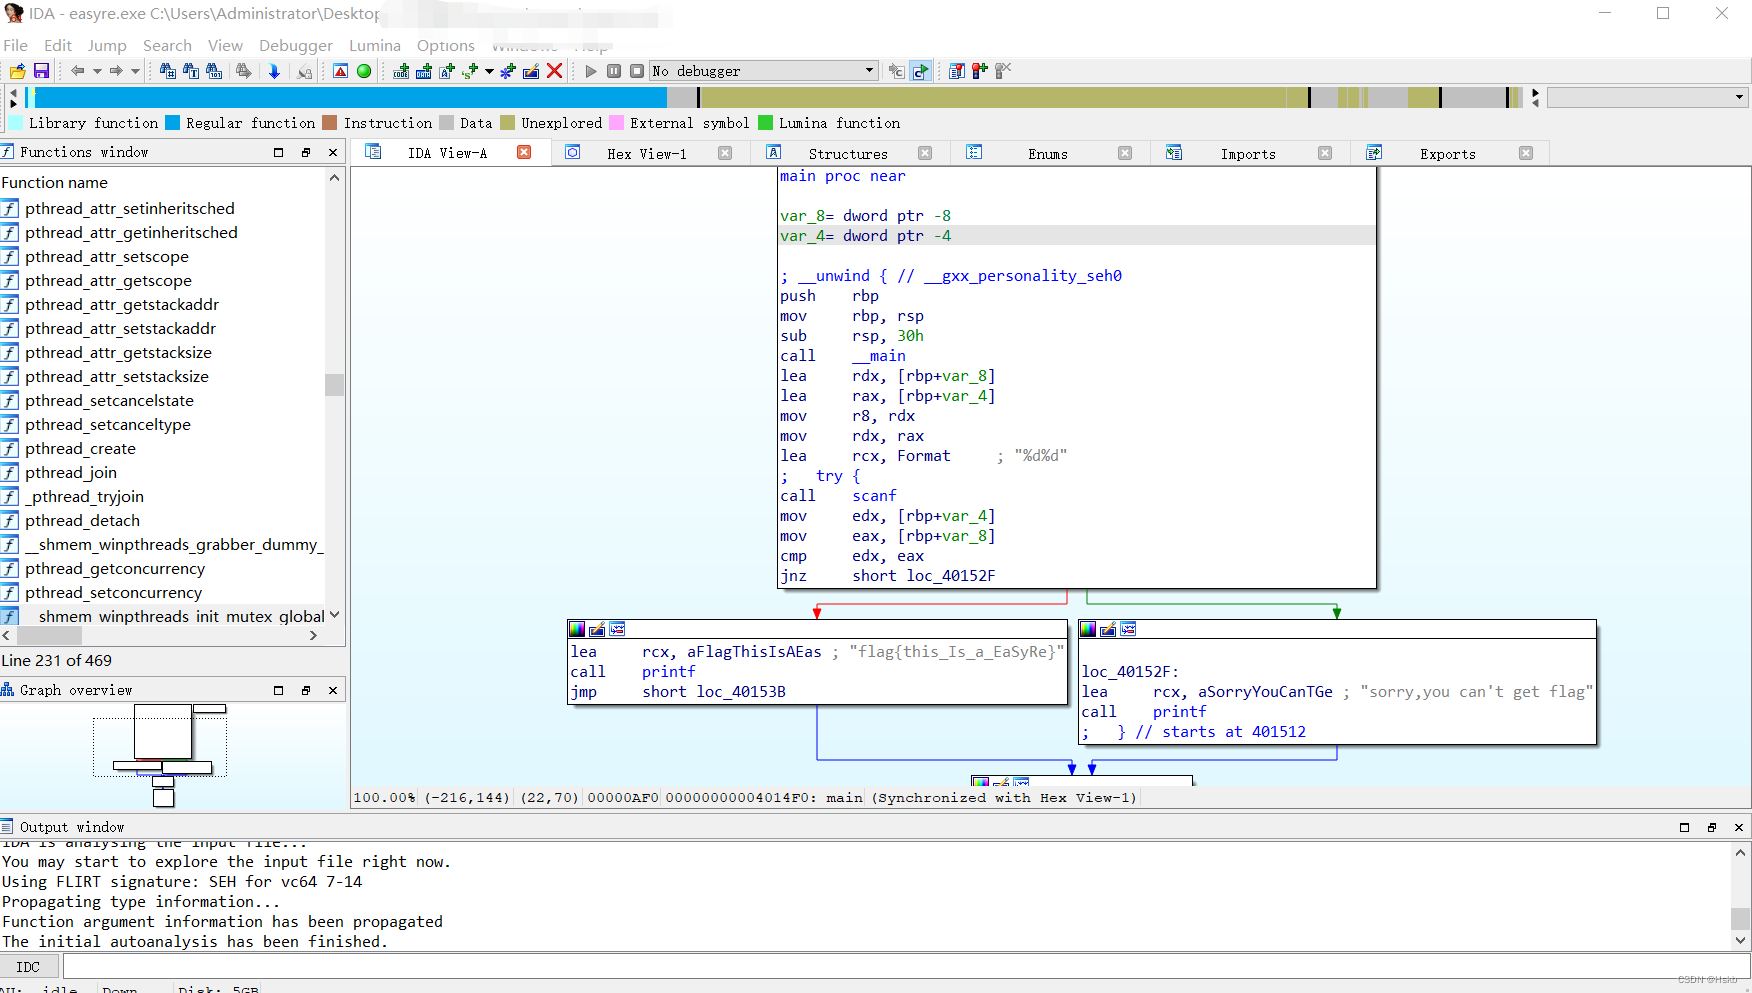Float the Functions window panel
The height and width of the screenshot is (993, 1752).
click(306, 152)
